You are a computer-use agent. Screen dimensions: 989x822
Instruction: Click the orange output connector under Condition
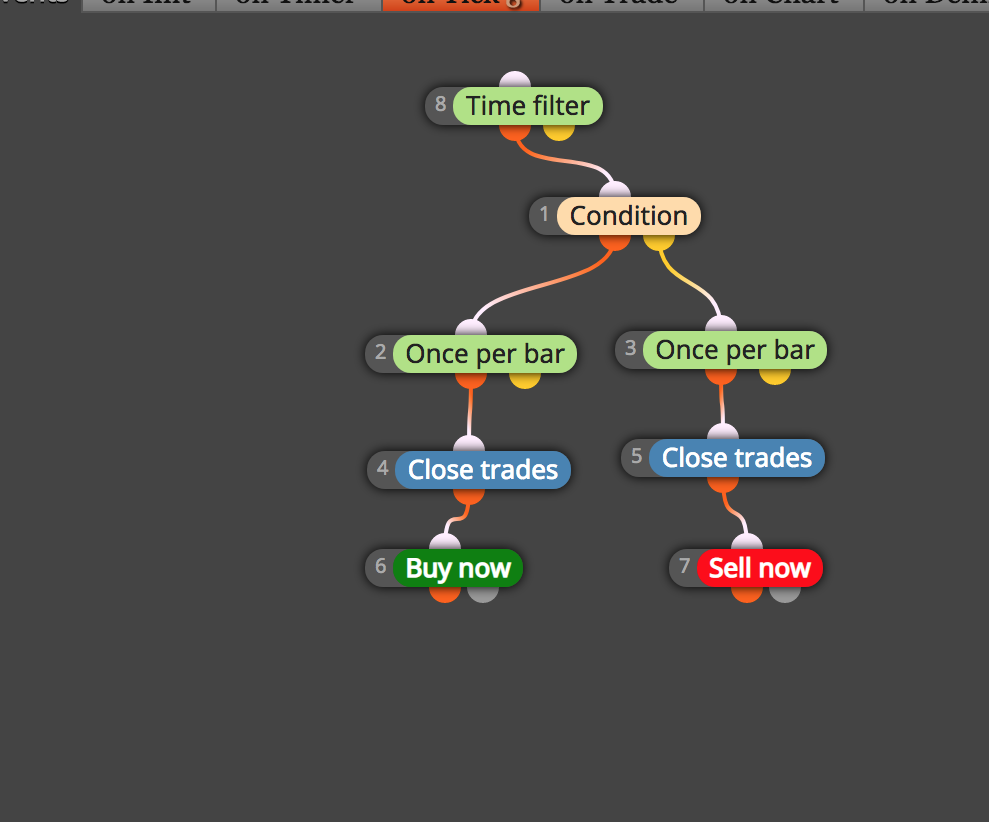pyautogui.click(x=615, y=243)
